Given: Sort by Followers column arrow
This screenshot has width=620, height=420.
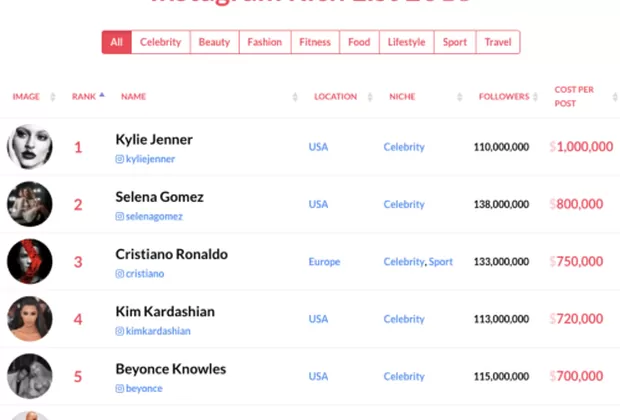Looking at the screenshot, I should click(536, 96).
